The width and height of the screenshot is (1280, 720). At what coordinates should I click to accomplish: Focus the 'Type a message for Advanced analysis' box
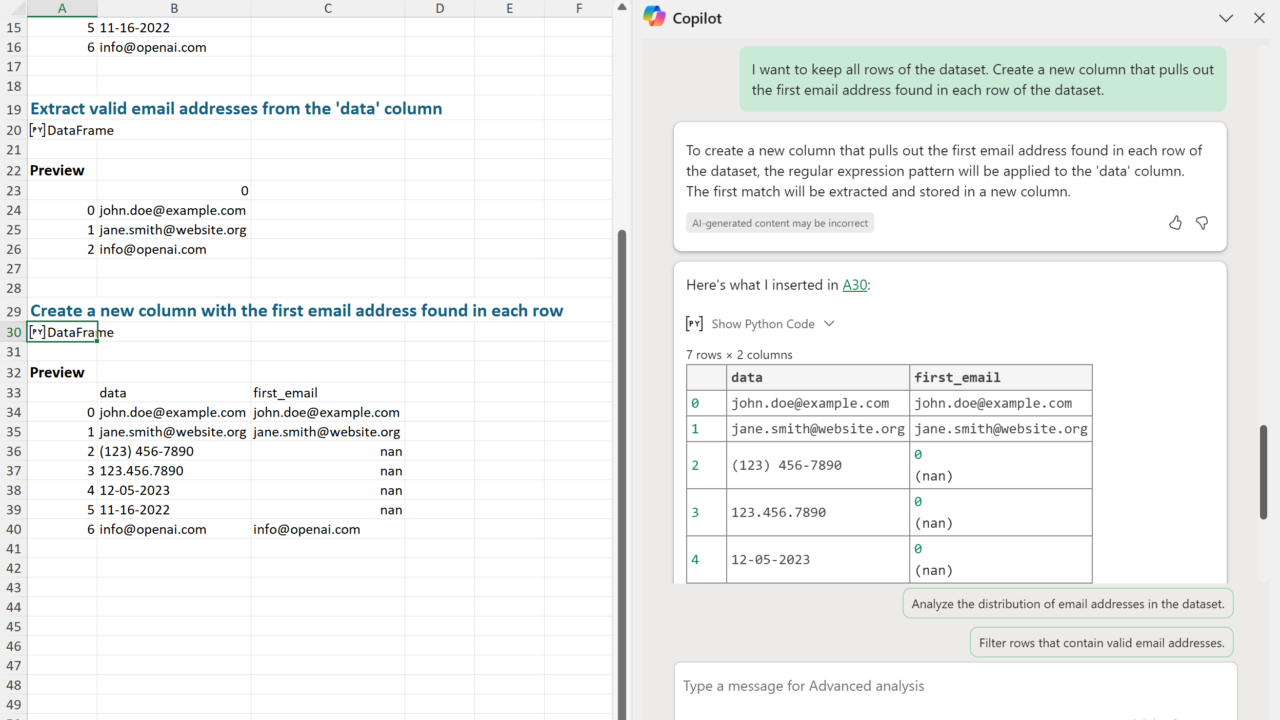coord(955,686)
